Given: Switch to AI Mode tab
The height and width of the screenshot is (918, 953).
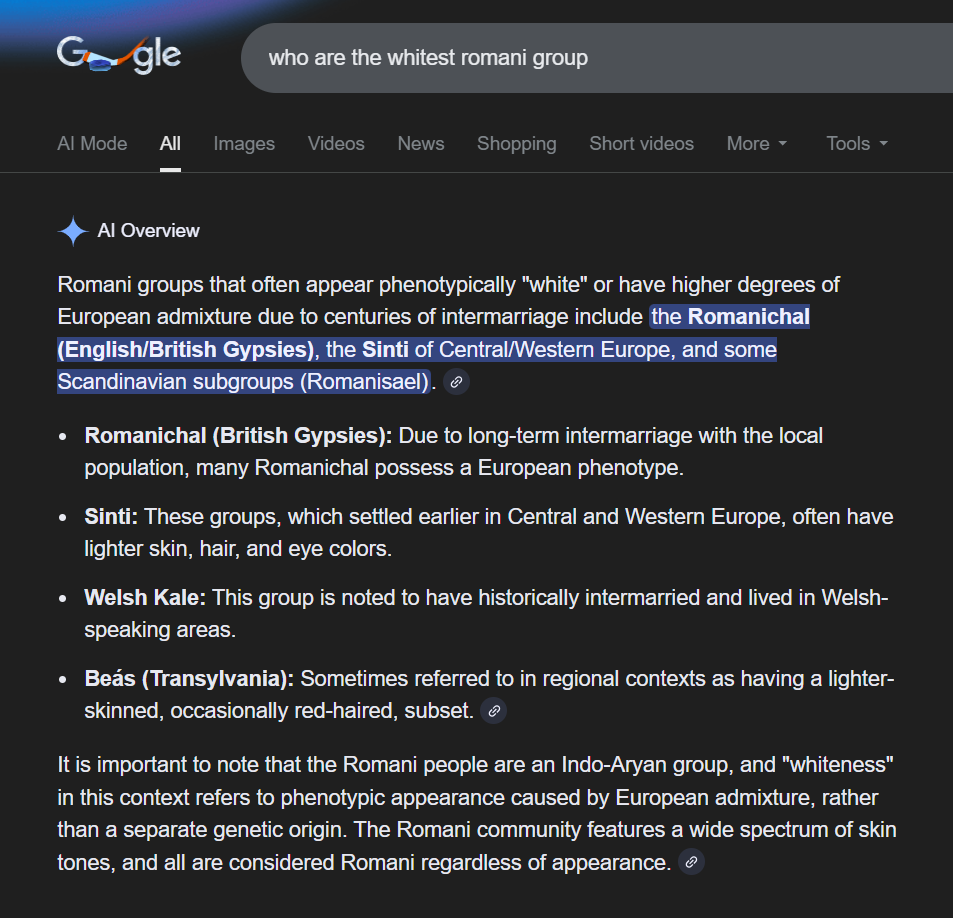Looking at the screenshot, I should [x=92, y=144].
